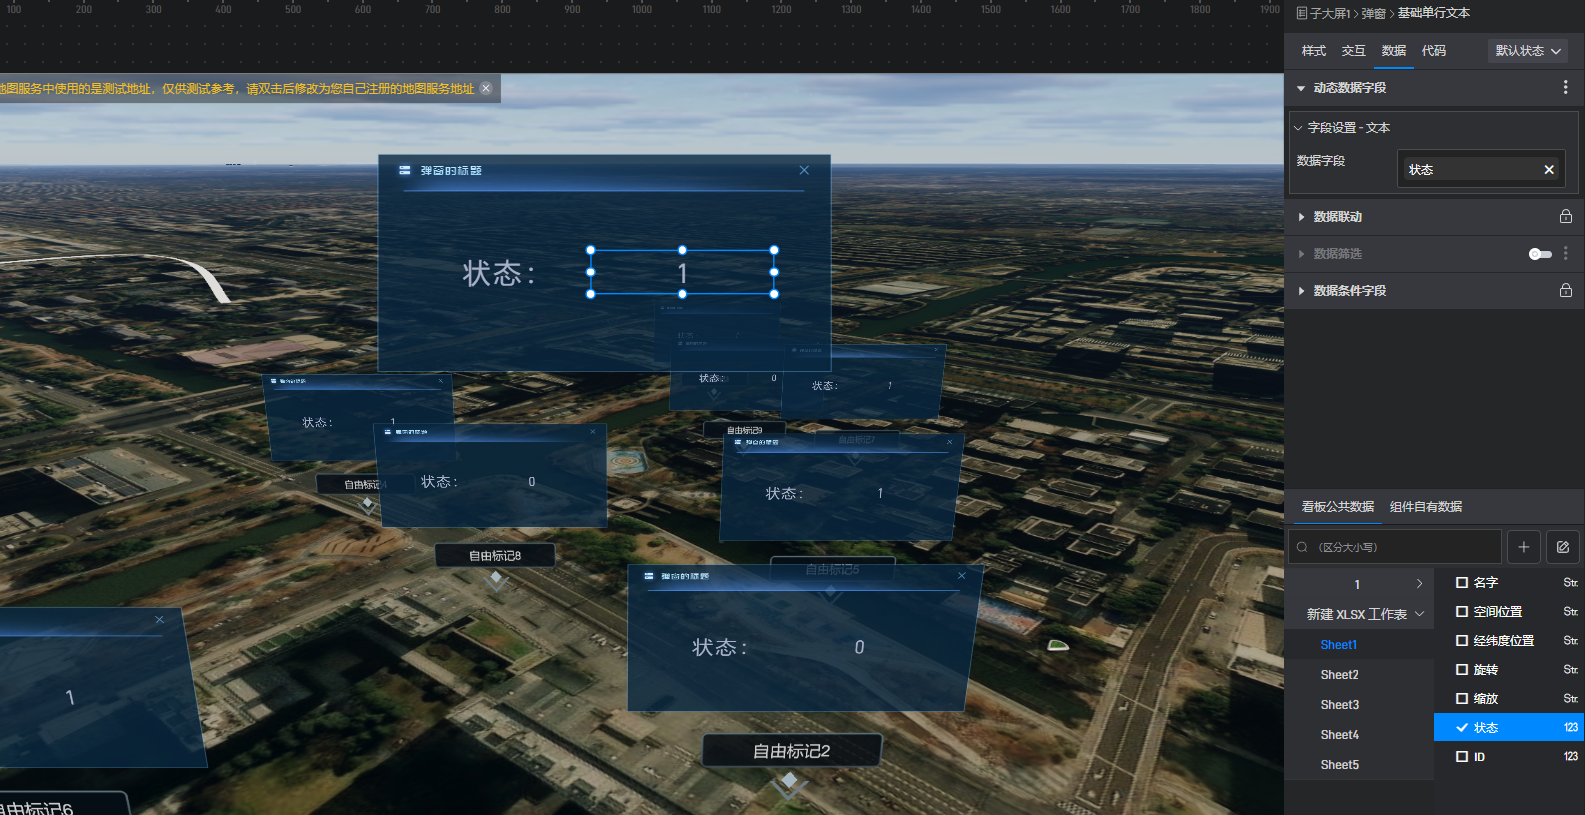Select the 看板公共数据 tab
Image resolution: width=1585 pixels, height=815 pixels.
(x=1338, y=507)
